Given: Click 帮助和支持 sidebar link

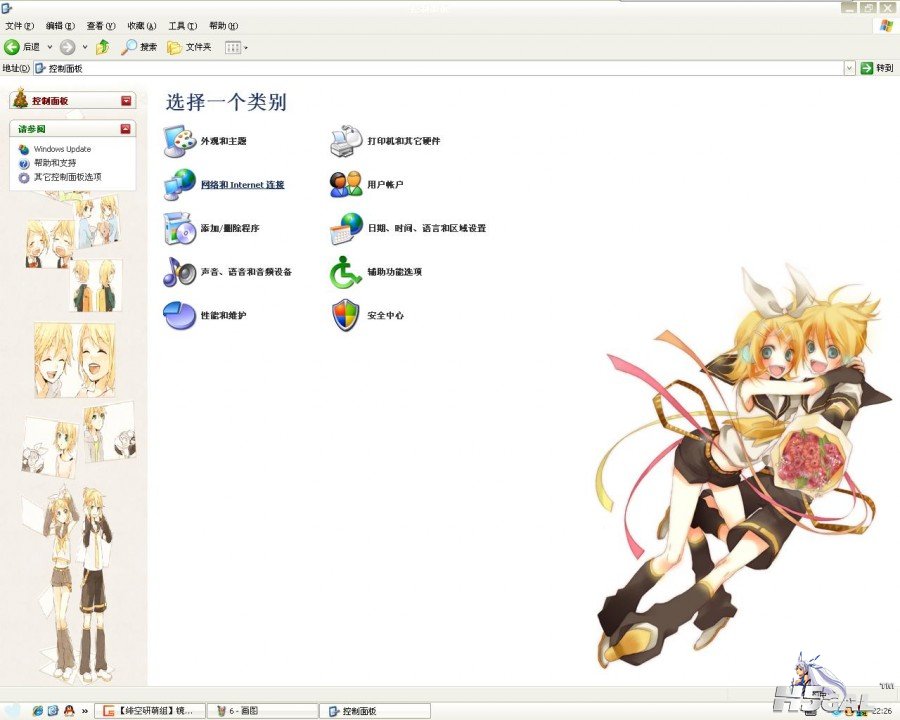Looking at the screenshot, I should (55, 163).
